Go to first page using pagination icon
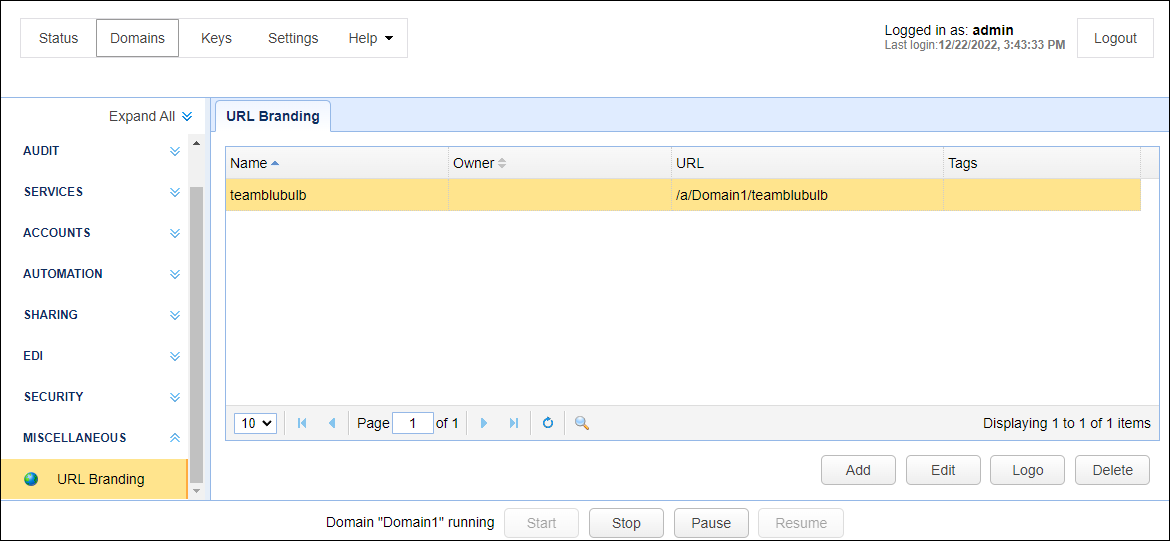The width and height of the screenshot is (1170, 541). (302, 423)
